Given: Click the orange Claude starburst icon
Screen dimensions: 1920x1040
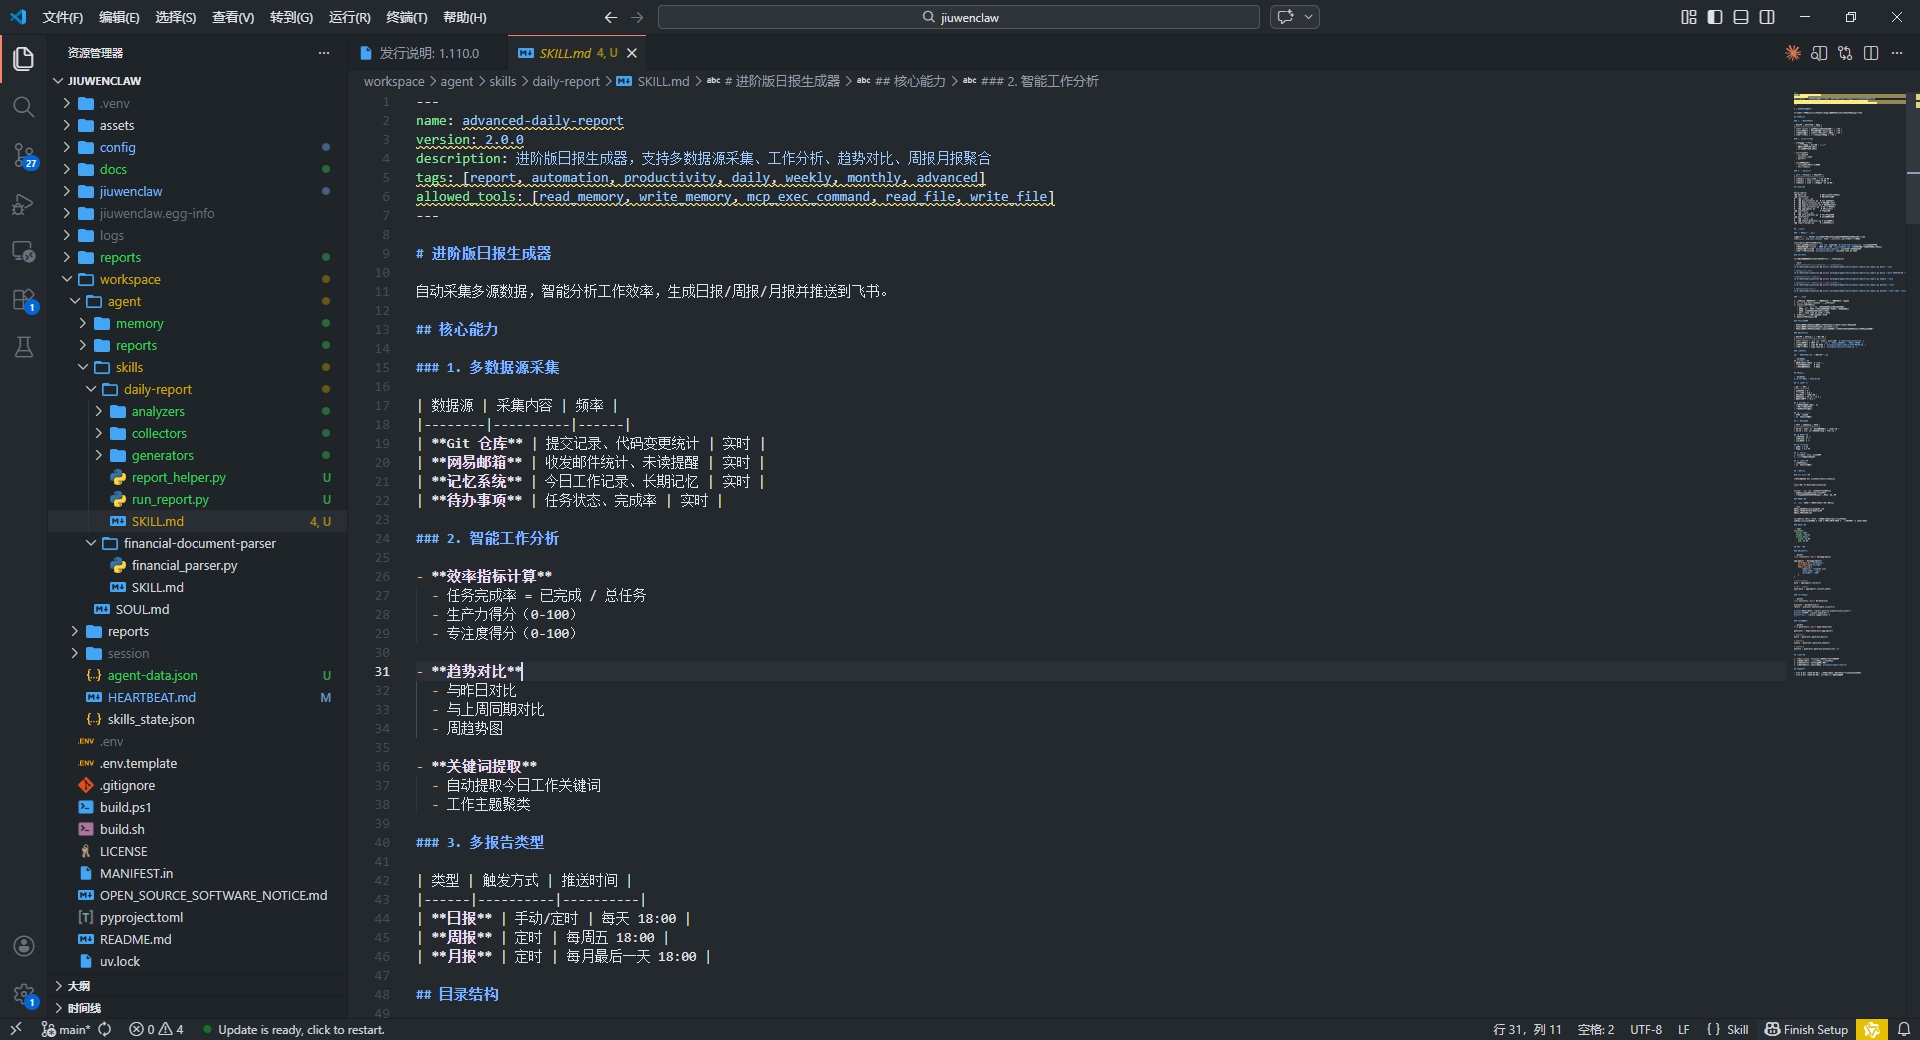Looking at the screenshot, I should pos(1793,53).
